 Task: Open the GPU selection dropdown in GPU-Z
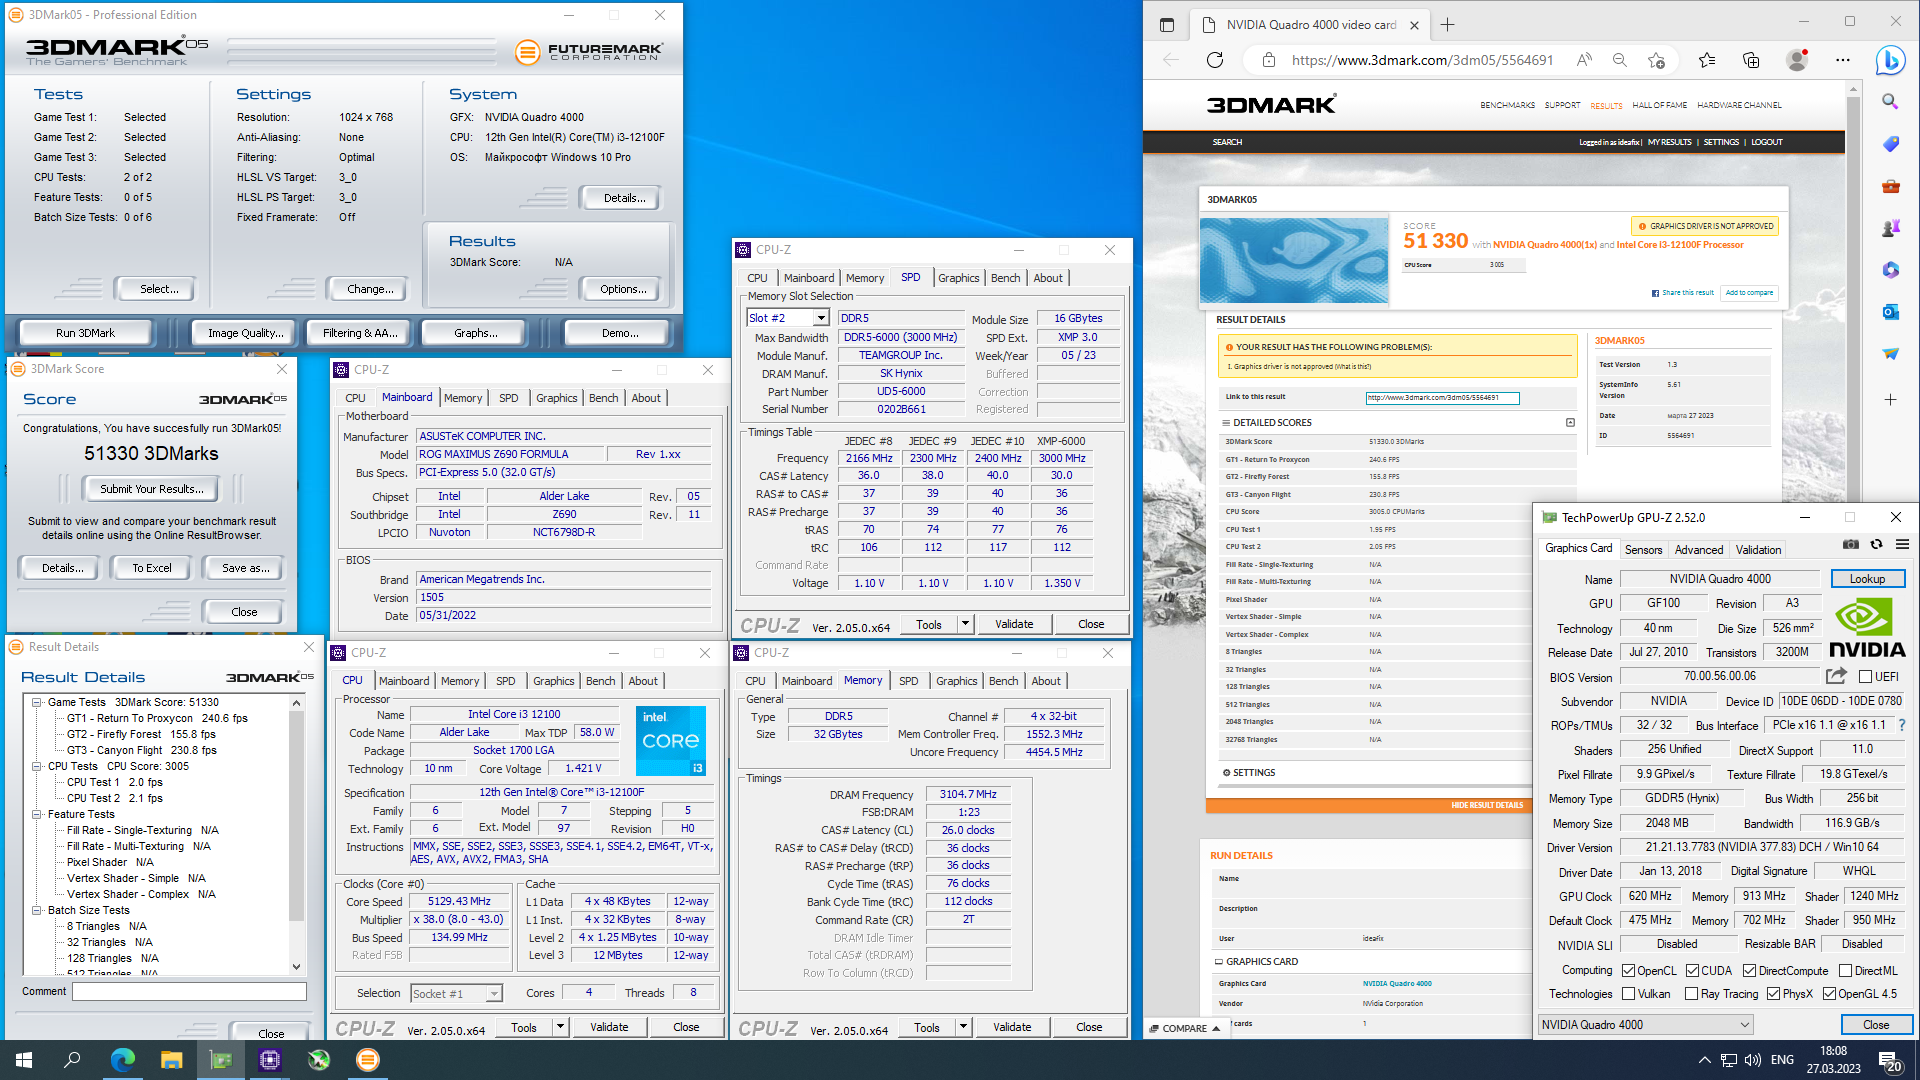pos(1645,1025)
